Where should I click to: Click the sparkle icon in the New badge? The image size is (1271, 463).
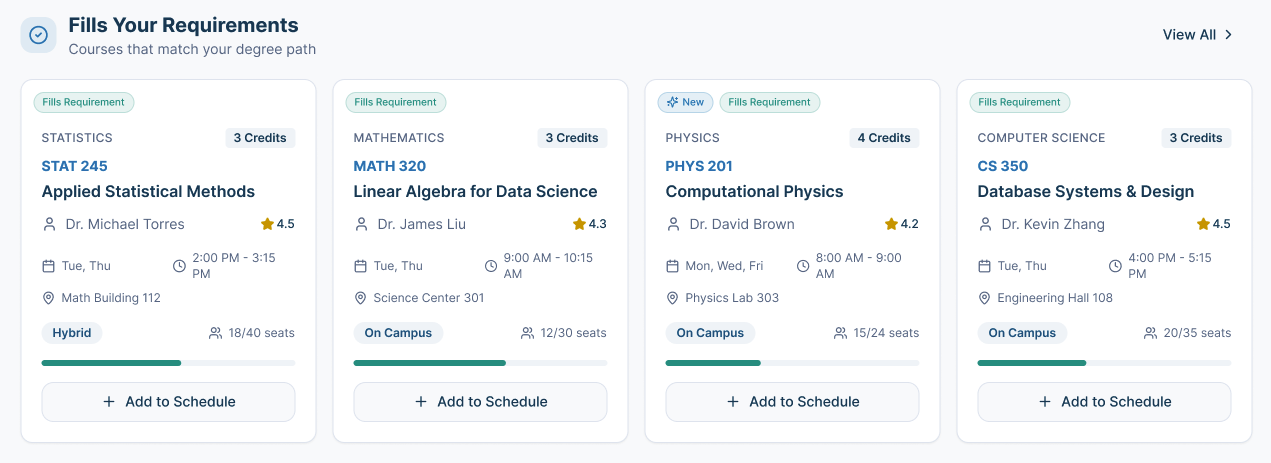click(673, 102)
